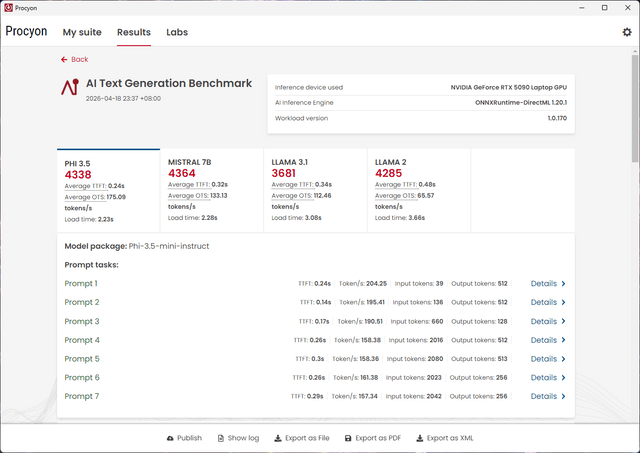
Task: Go back via the Back link
Action: click(x=80, y=60)
